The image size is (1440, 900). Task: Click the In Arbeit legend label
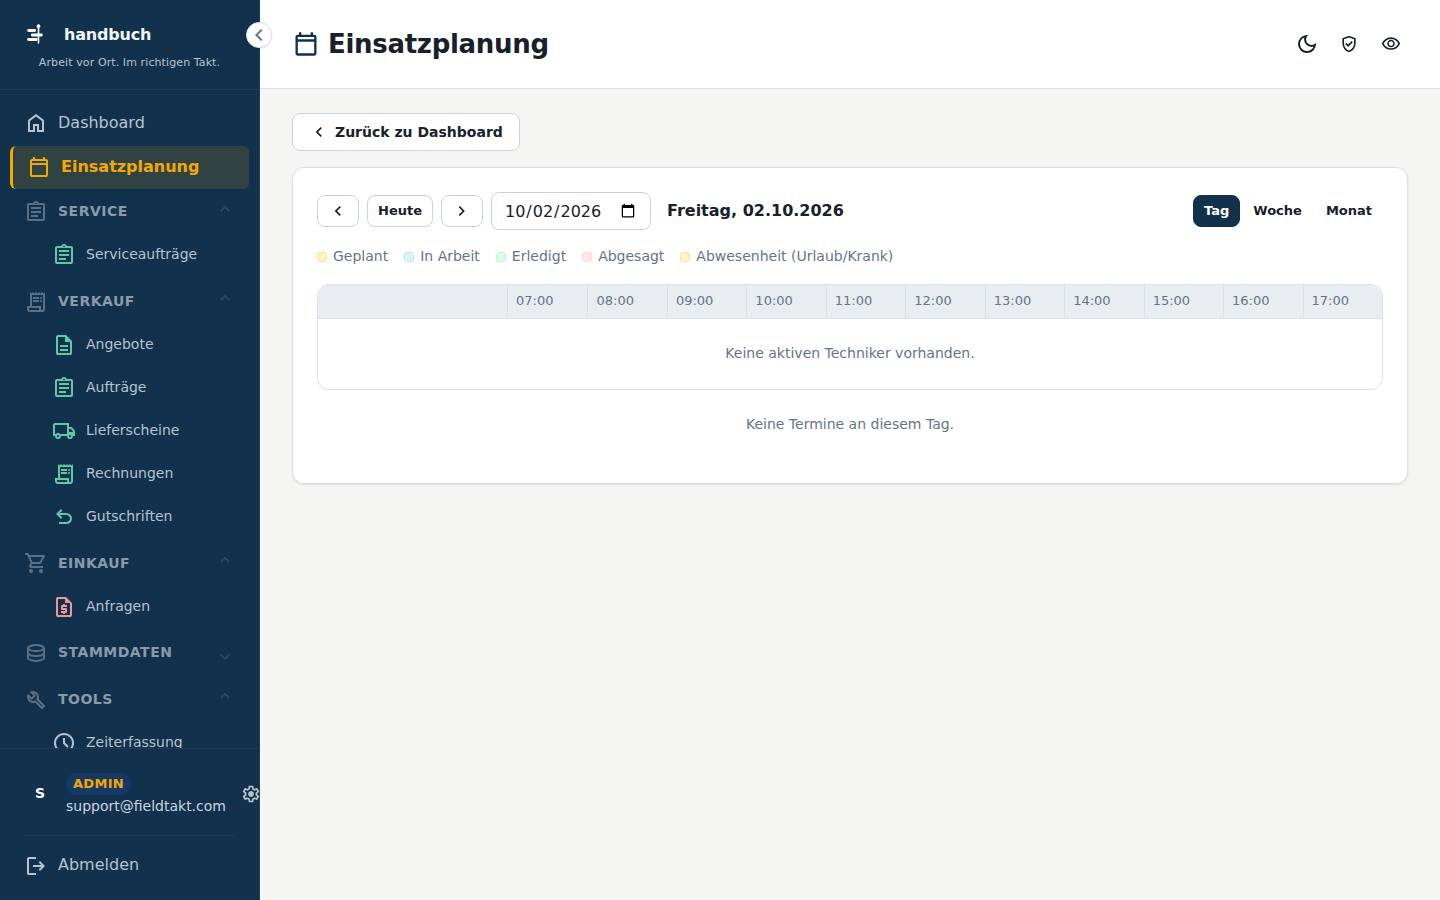(x=450, y=256)
